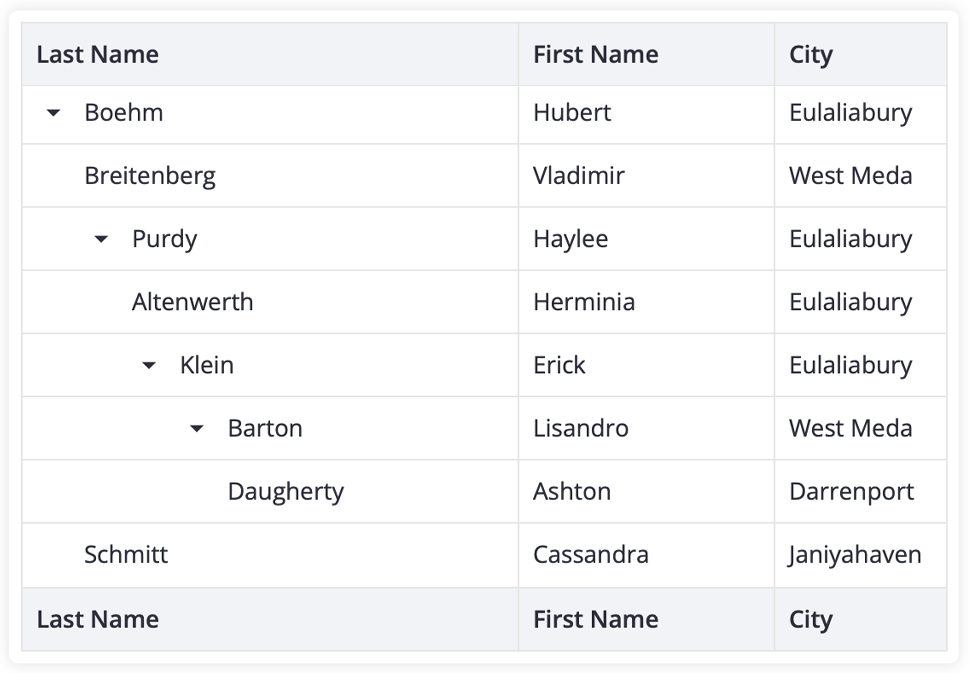This screenshot has width=971, height=673.
Task: Collapse the Purdy tree node
Action: click(102, 239)
